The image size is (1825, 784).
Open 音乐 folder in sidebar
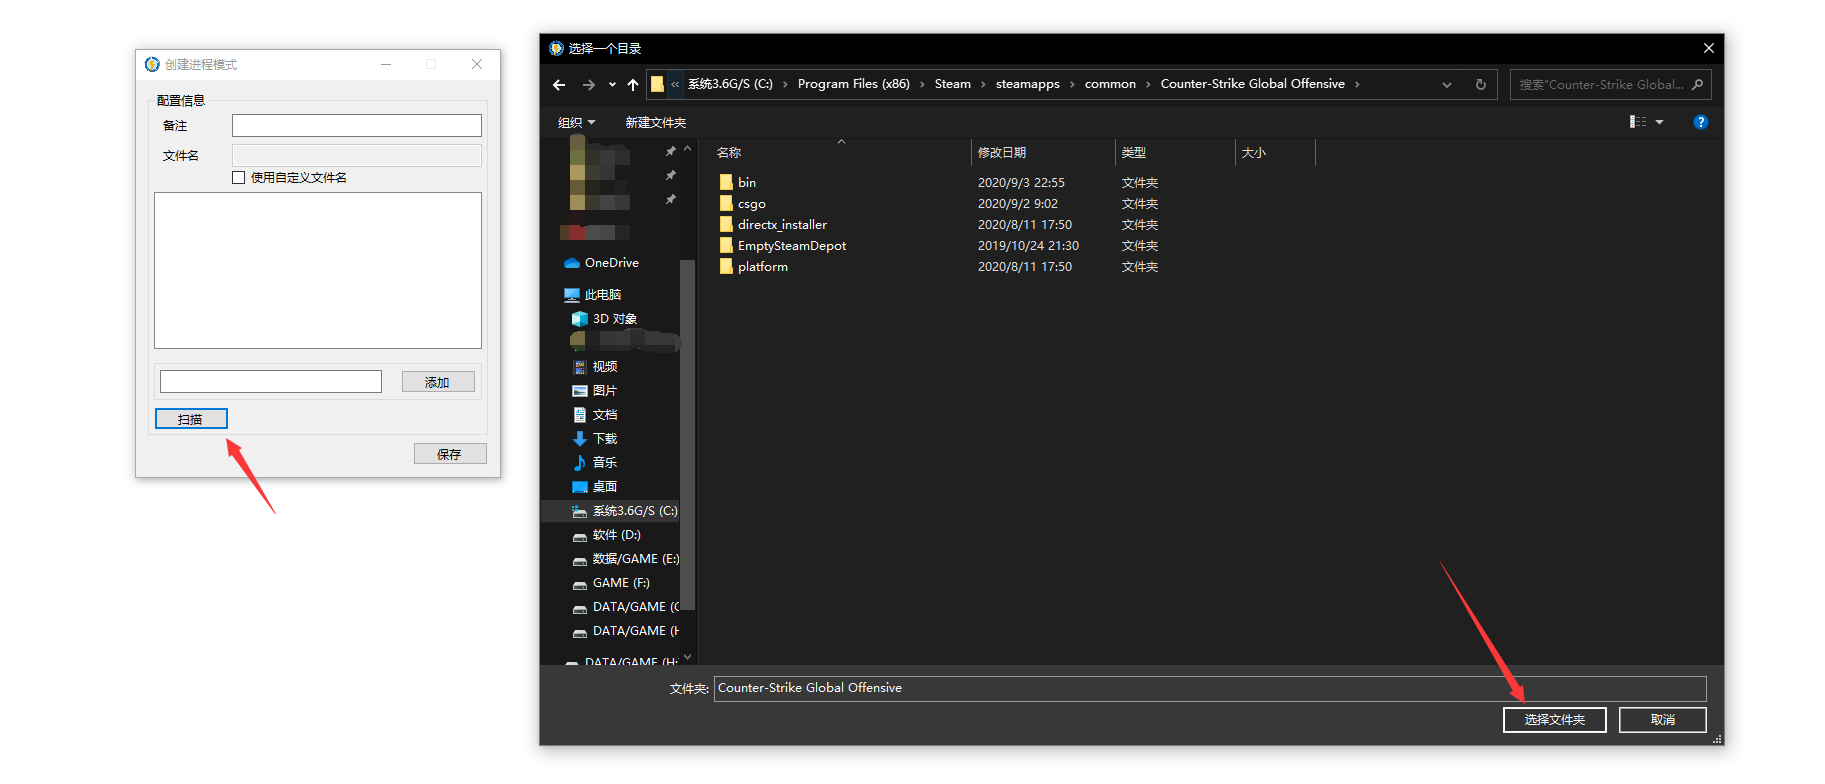tap(604, 463)
